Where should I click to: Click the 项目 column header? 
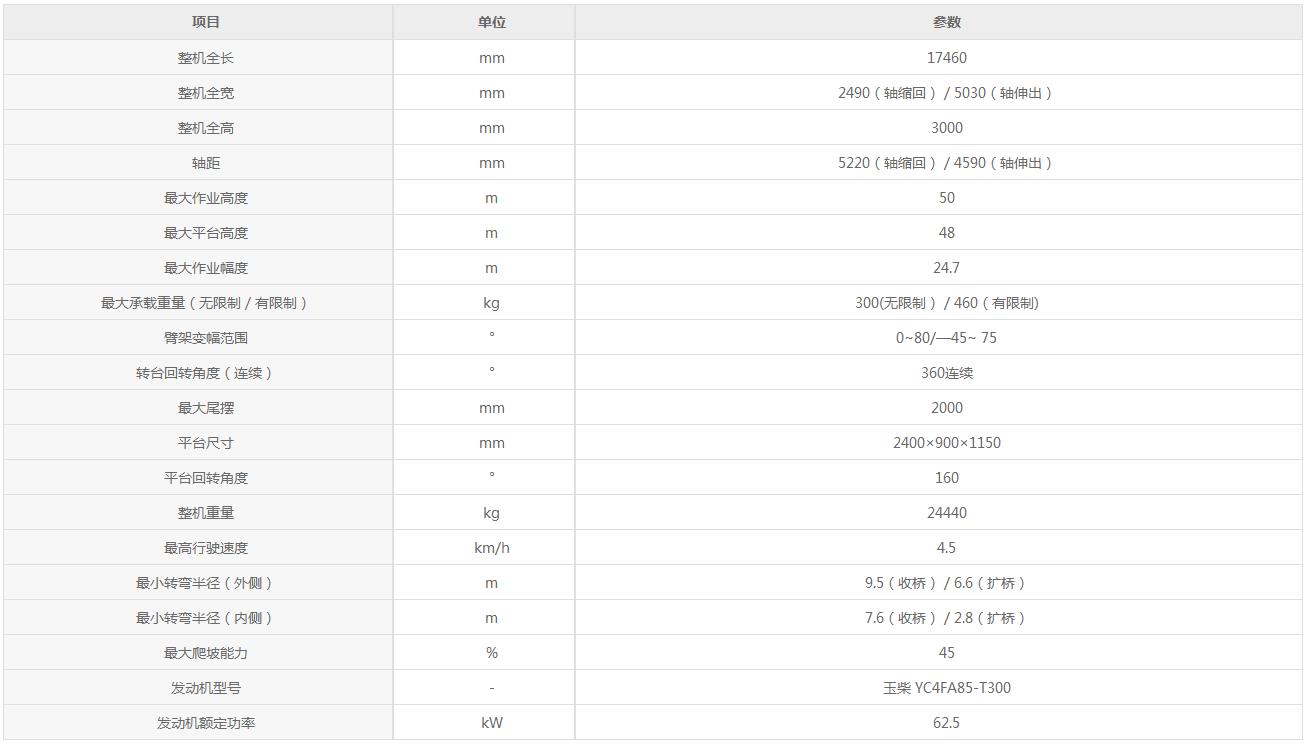click(206, 22)
